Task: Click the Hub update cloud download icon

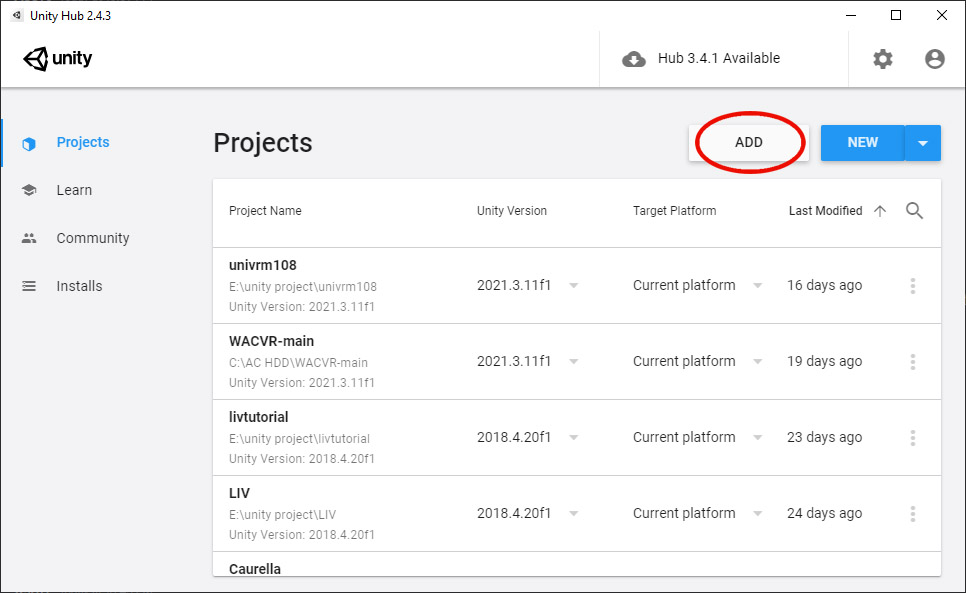Action: pos(633,59)
